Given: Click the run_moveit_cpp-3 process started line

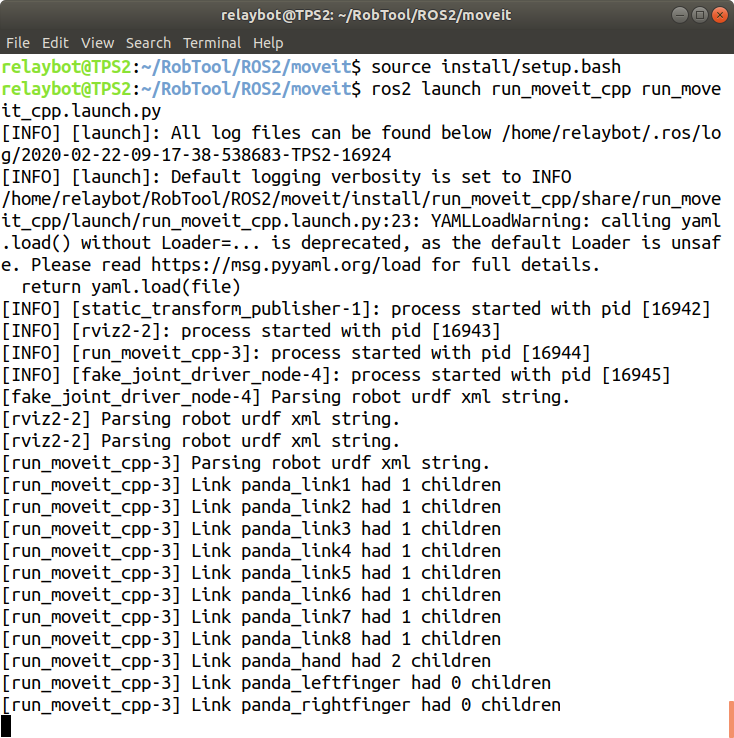Looking at the screenshot, I should 296,353.
